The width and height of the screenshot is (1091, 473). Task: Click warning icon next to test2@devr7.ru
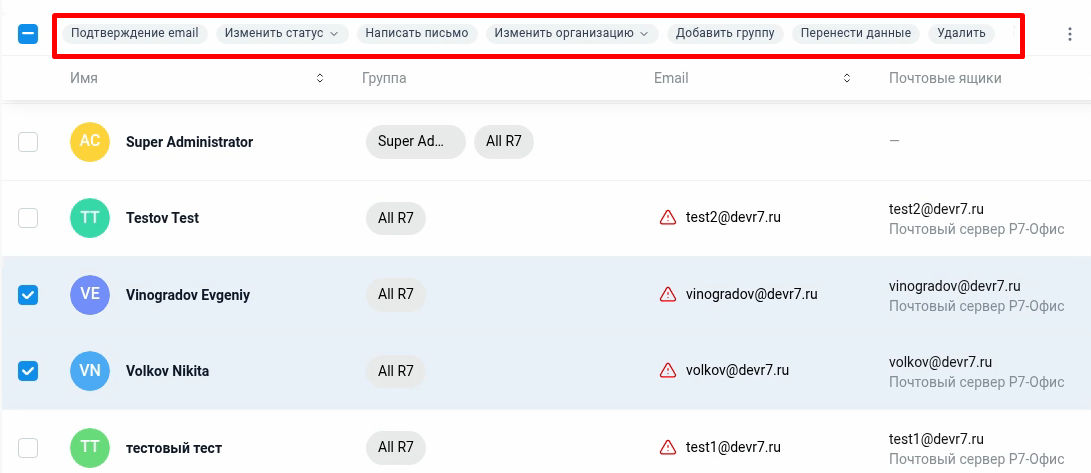[x=667, y=218]
